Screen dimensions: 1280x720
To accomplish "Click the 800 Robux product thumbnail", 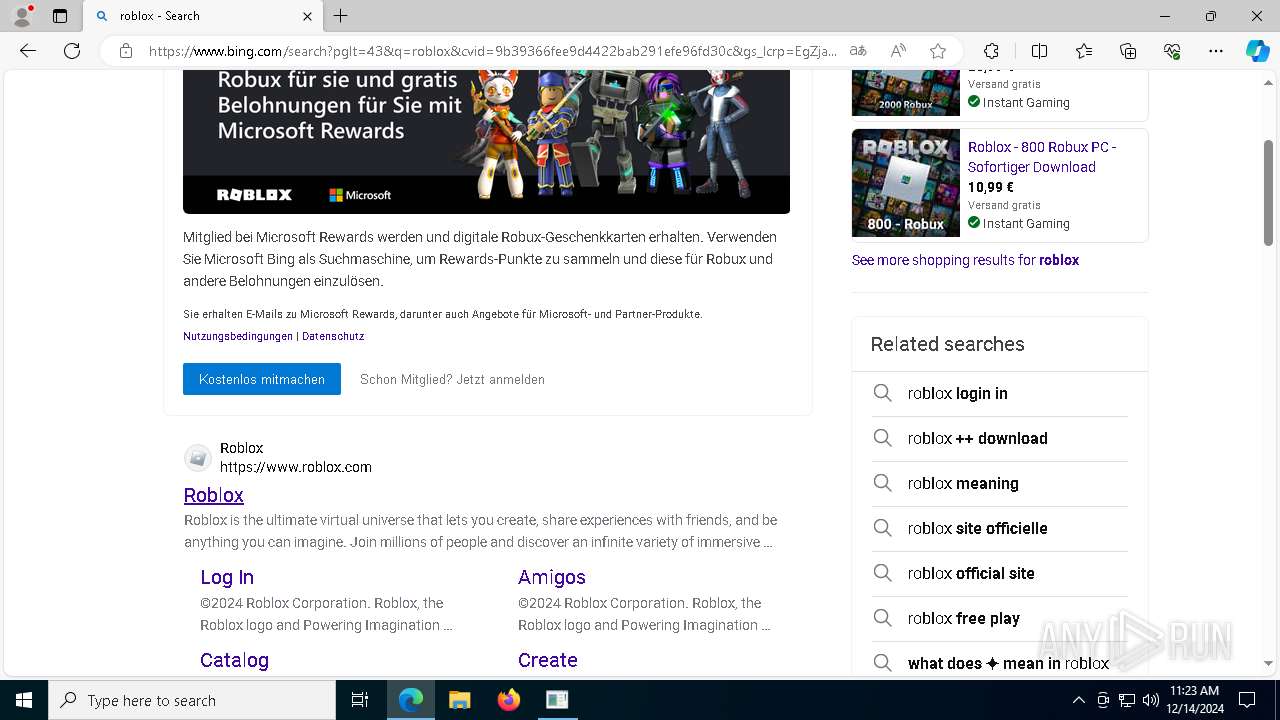I will tap(906, 183).
